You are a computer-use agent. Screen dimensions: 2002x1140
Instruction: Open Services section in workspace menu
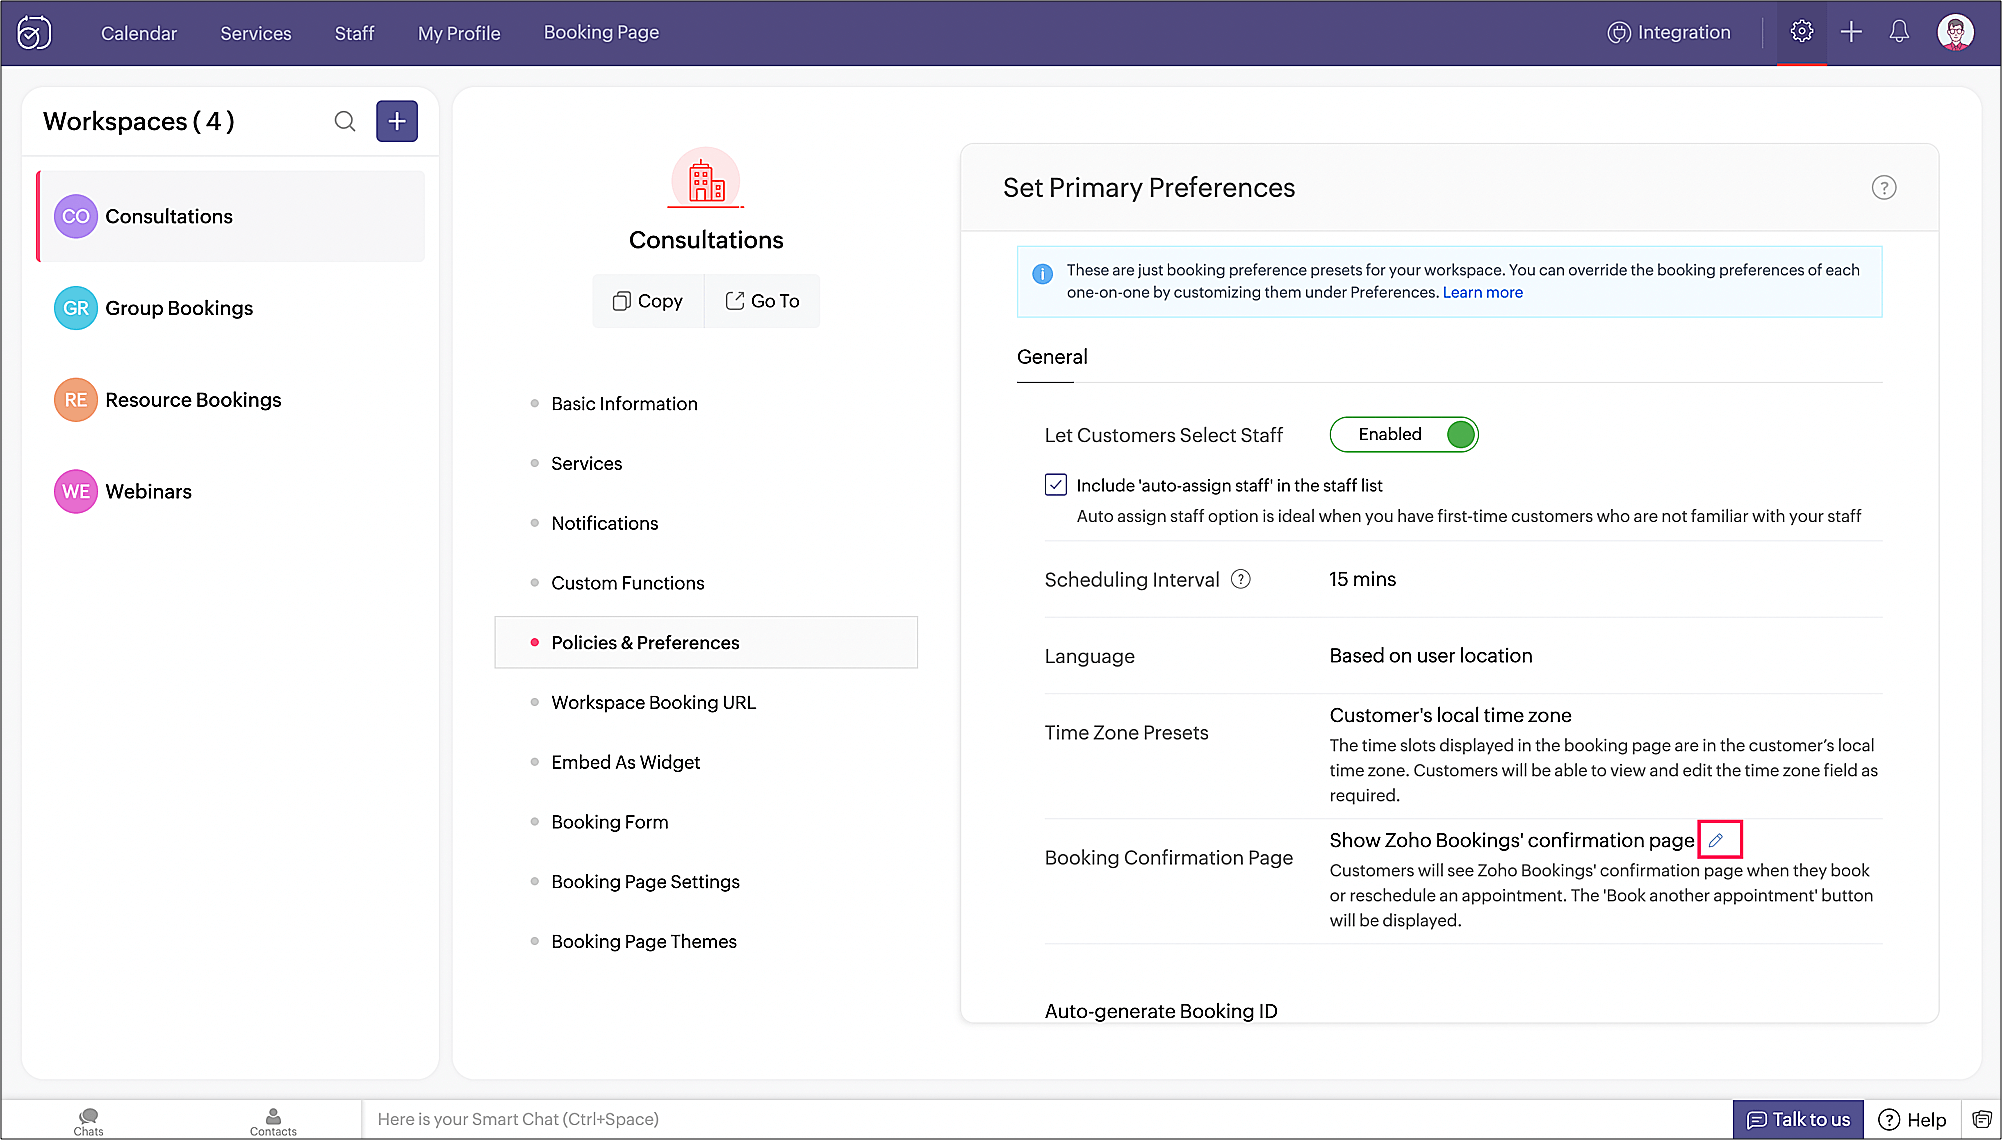coord(586,464)
